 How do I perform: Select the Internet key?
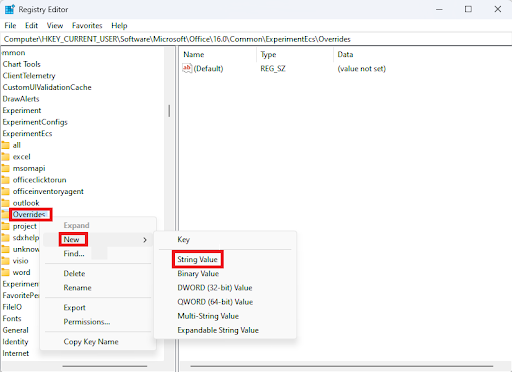point(16,353)
